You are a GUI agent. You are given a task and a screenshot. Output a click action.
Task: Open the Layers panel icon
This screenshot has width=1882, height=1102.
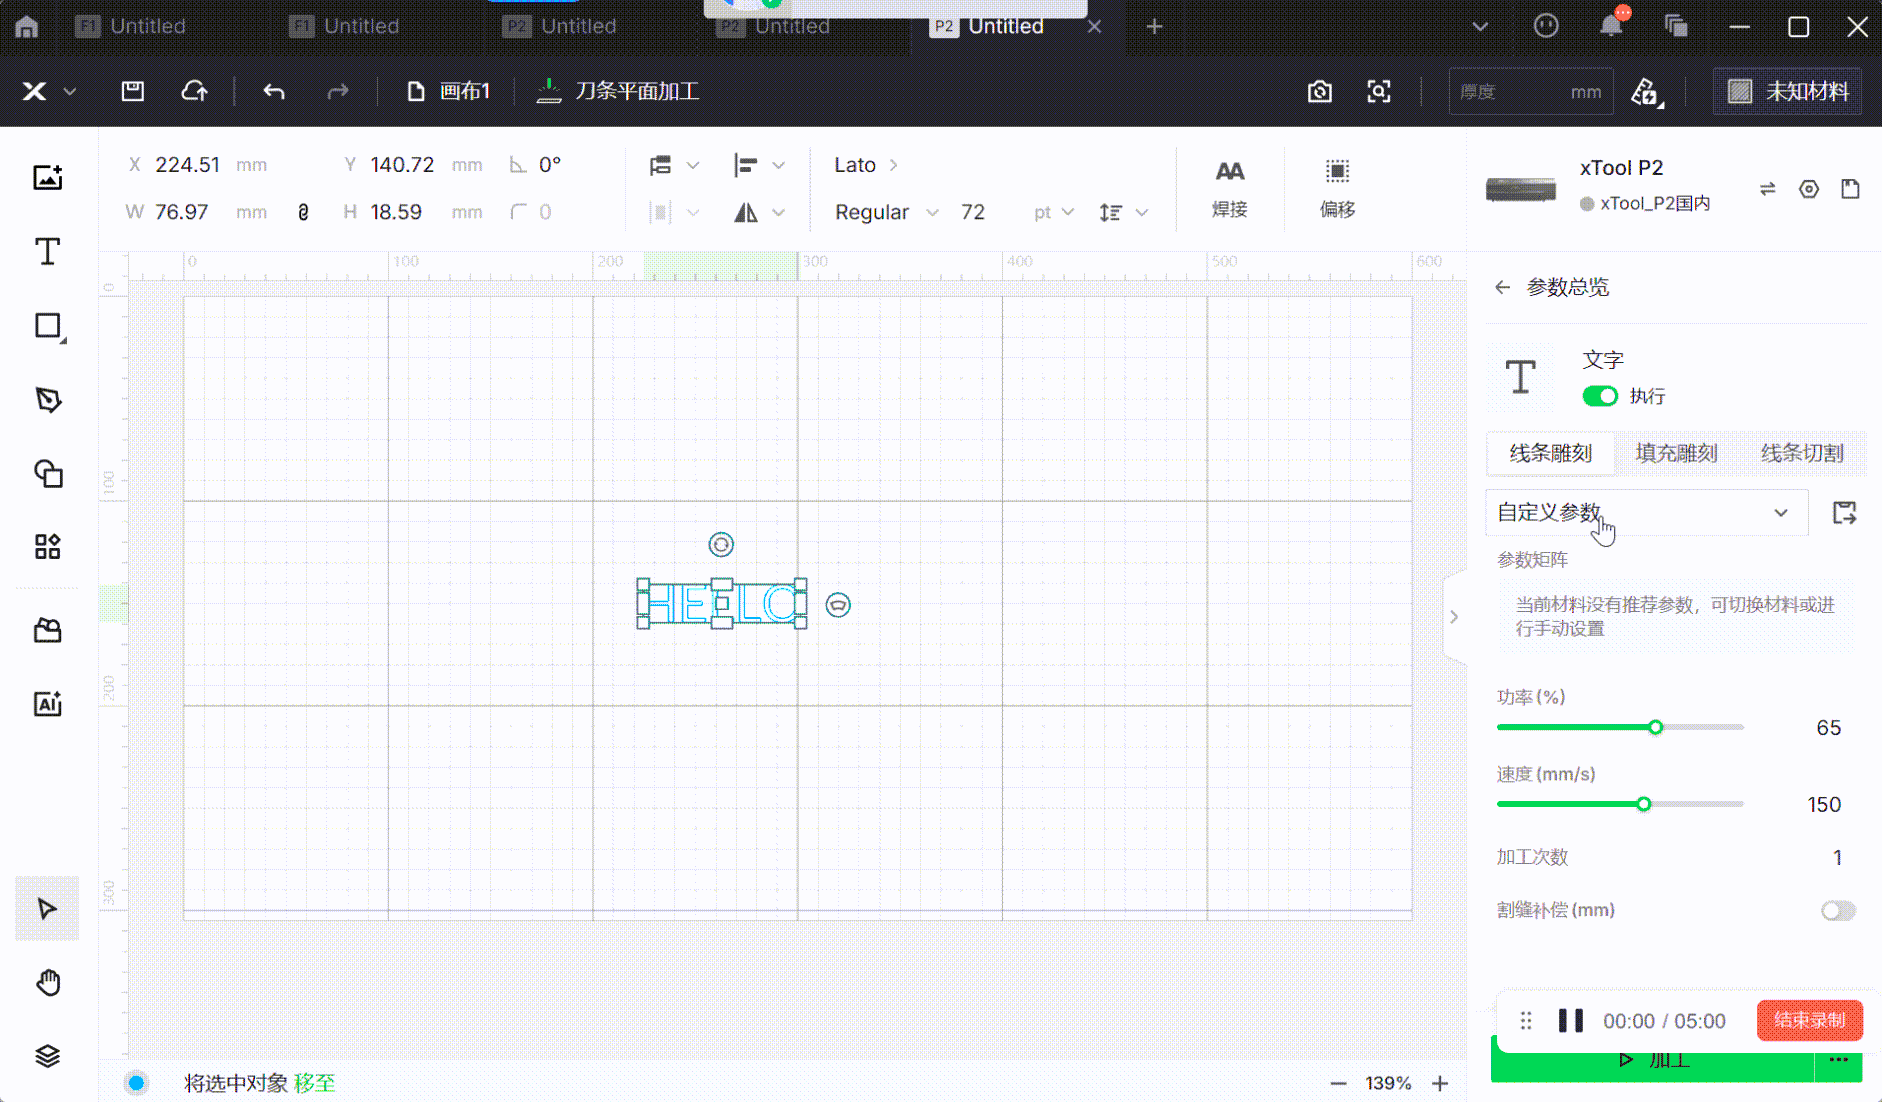point(47,1056)
